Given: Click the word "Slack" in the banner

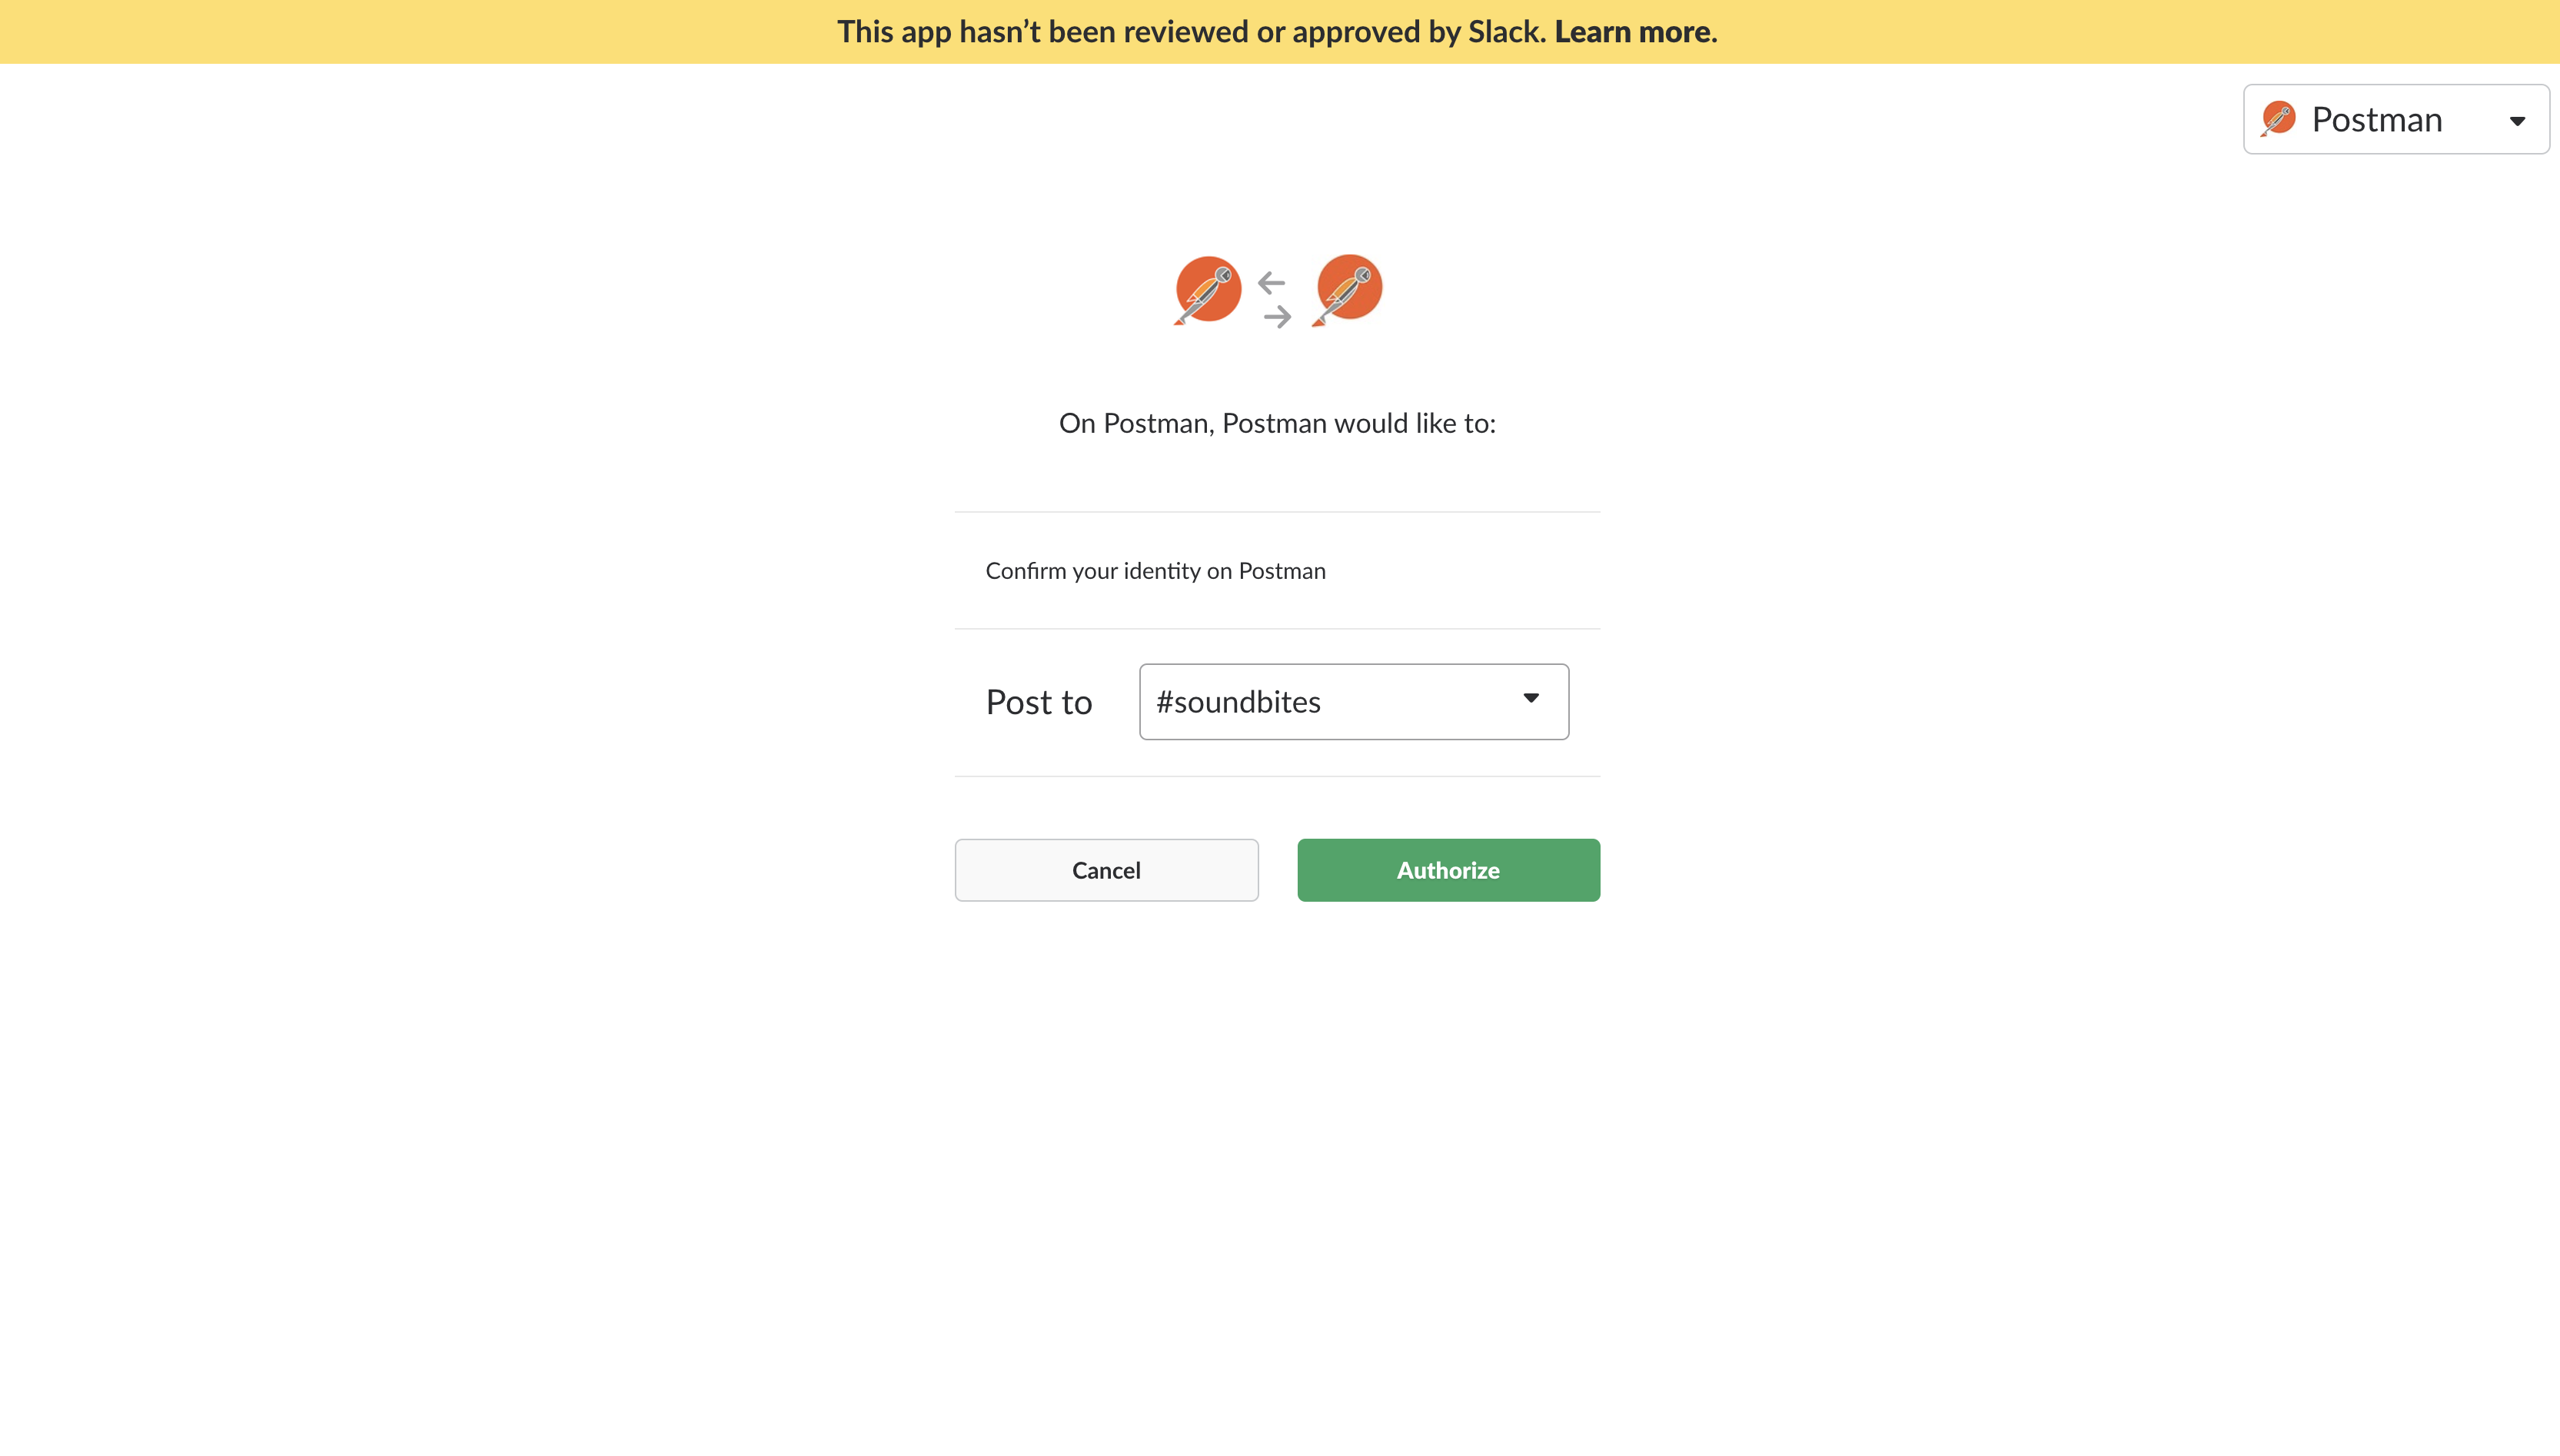Looking at the screenshot, I should 1505,32.
